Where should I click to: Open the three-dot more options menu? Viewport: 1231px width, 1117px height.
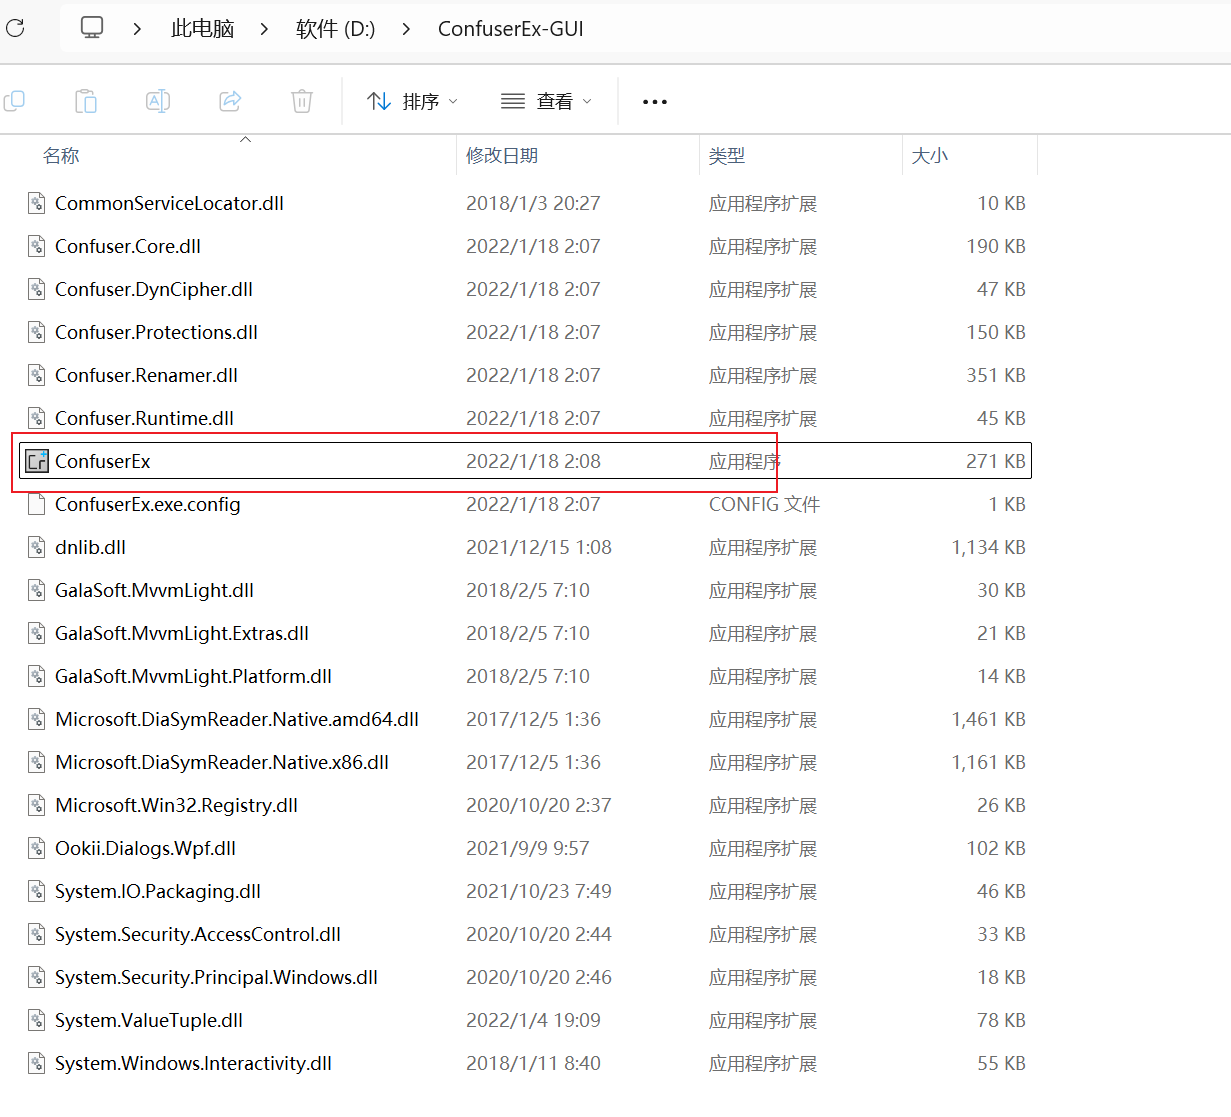click(x=655, y=101)
